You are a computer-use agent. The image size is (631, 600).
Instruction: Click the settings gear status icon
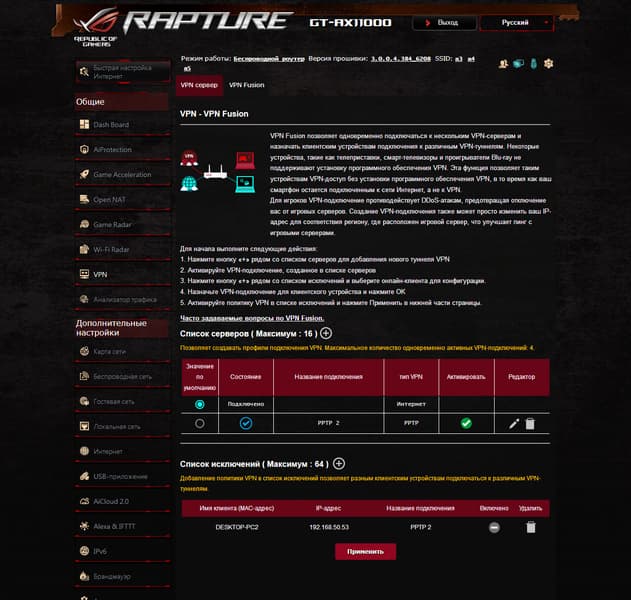tap(549, 64)
